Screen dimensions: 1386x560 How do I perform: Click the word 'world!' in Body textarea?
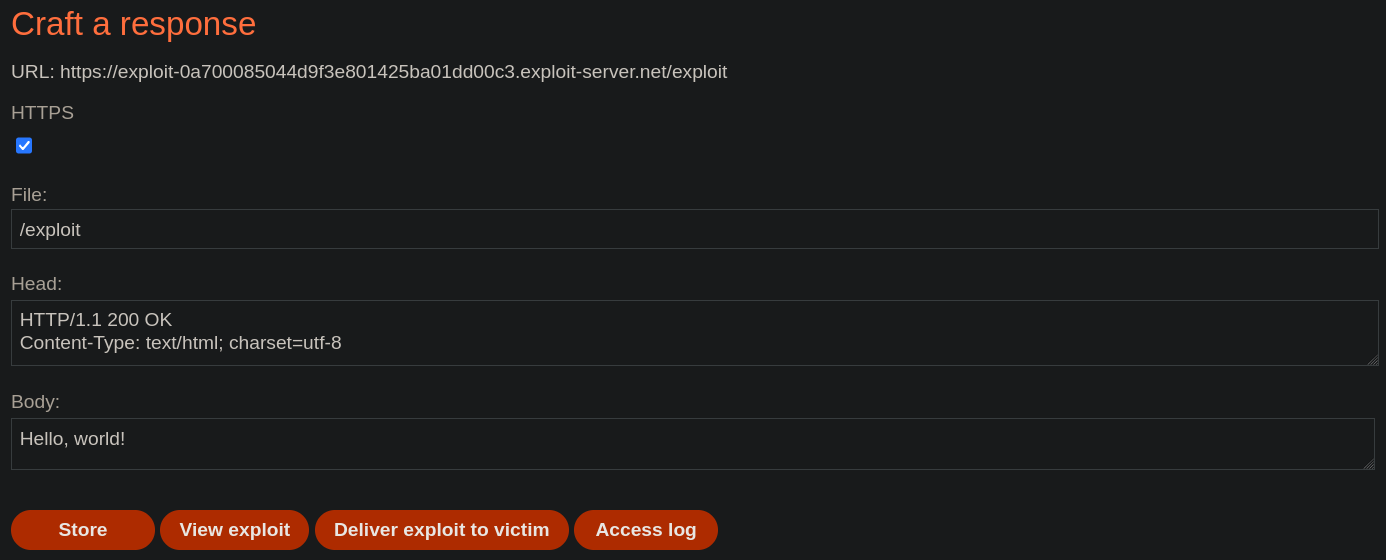(x=99, y=439)
